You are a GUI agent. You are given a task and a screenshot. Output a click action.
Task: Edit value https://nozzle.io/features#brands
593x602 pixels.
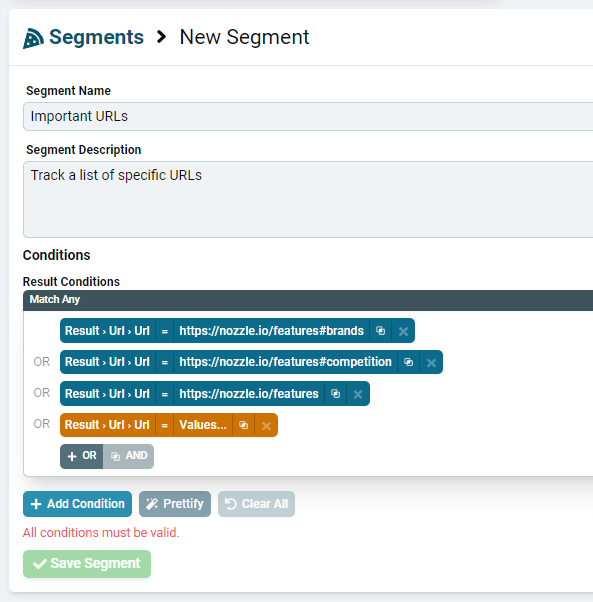coord(271,331)
